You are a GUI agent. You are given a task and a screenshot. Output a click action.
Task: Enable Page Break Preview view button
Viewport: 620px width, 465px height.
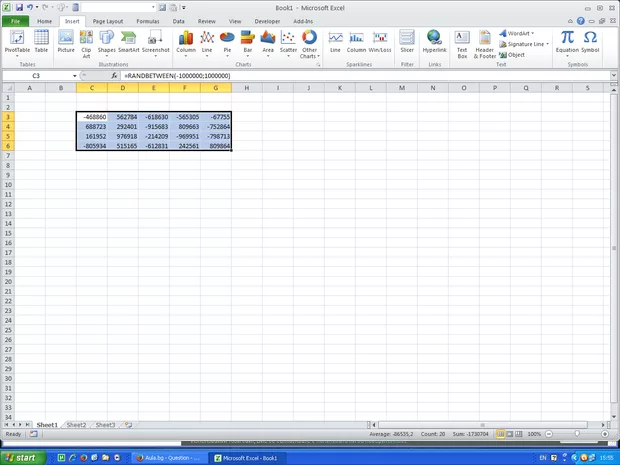click(x=519, y=434)
